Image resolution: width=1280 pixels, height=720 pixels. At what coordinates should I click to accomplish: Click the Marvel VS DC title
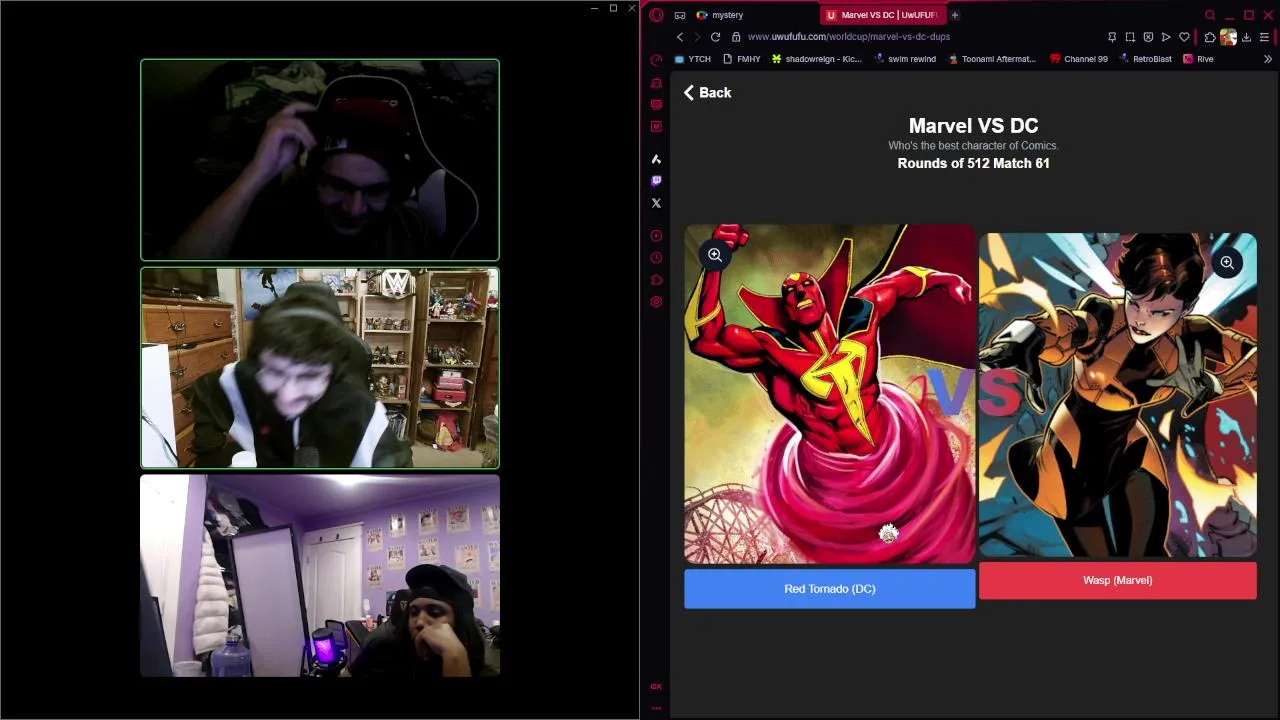pos(973,126)
